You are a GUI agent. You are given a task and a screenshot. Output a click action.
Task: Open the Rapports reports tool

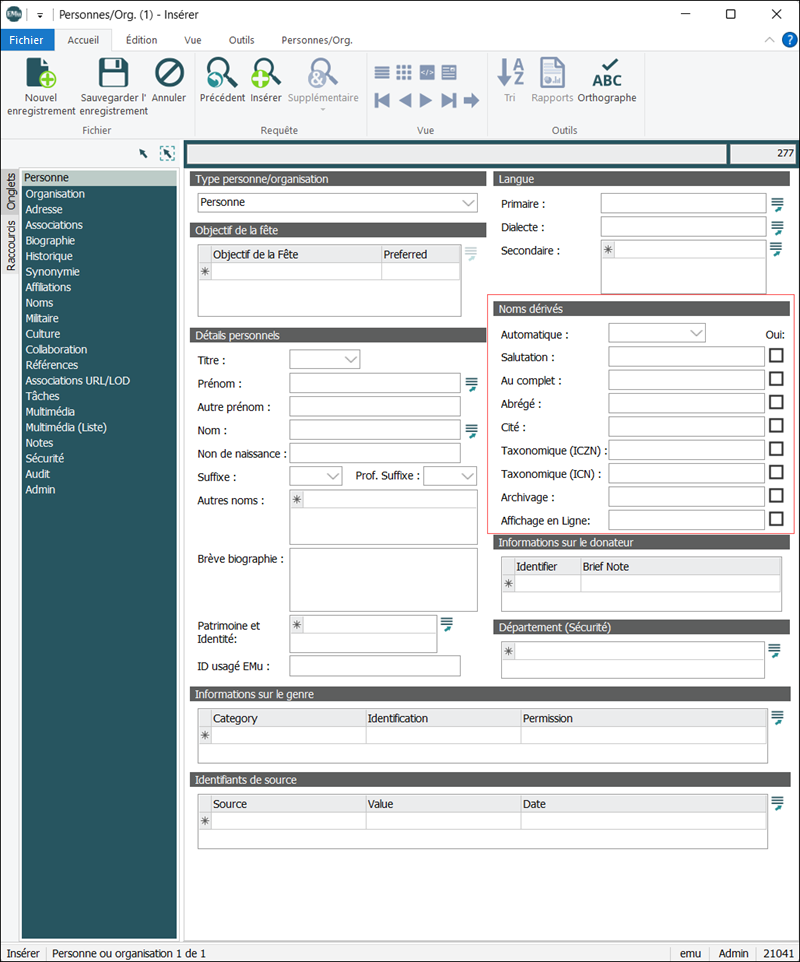[x=552, y=73]
